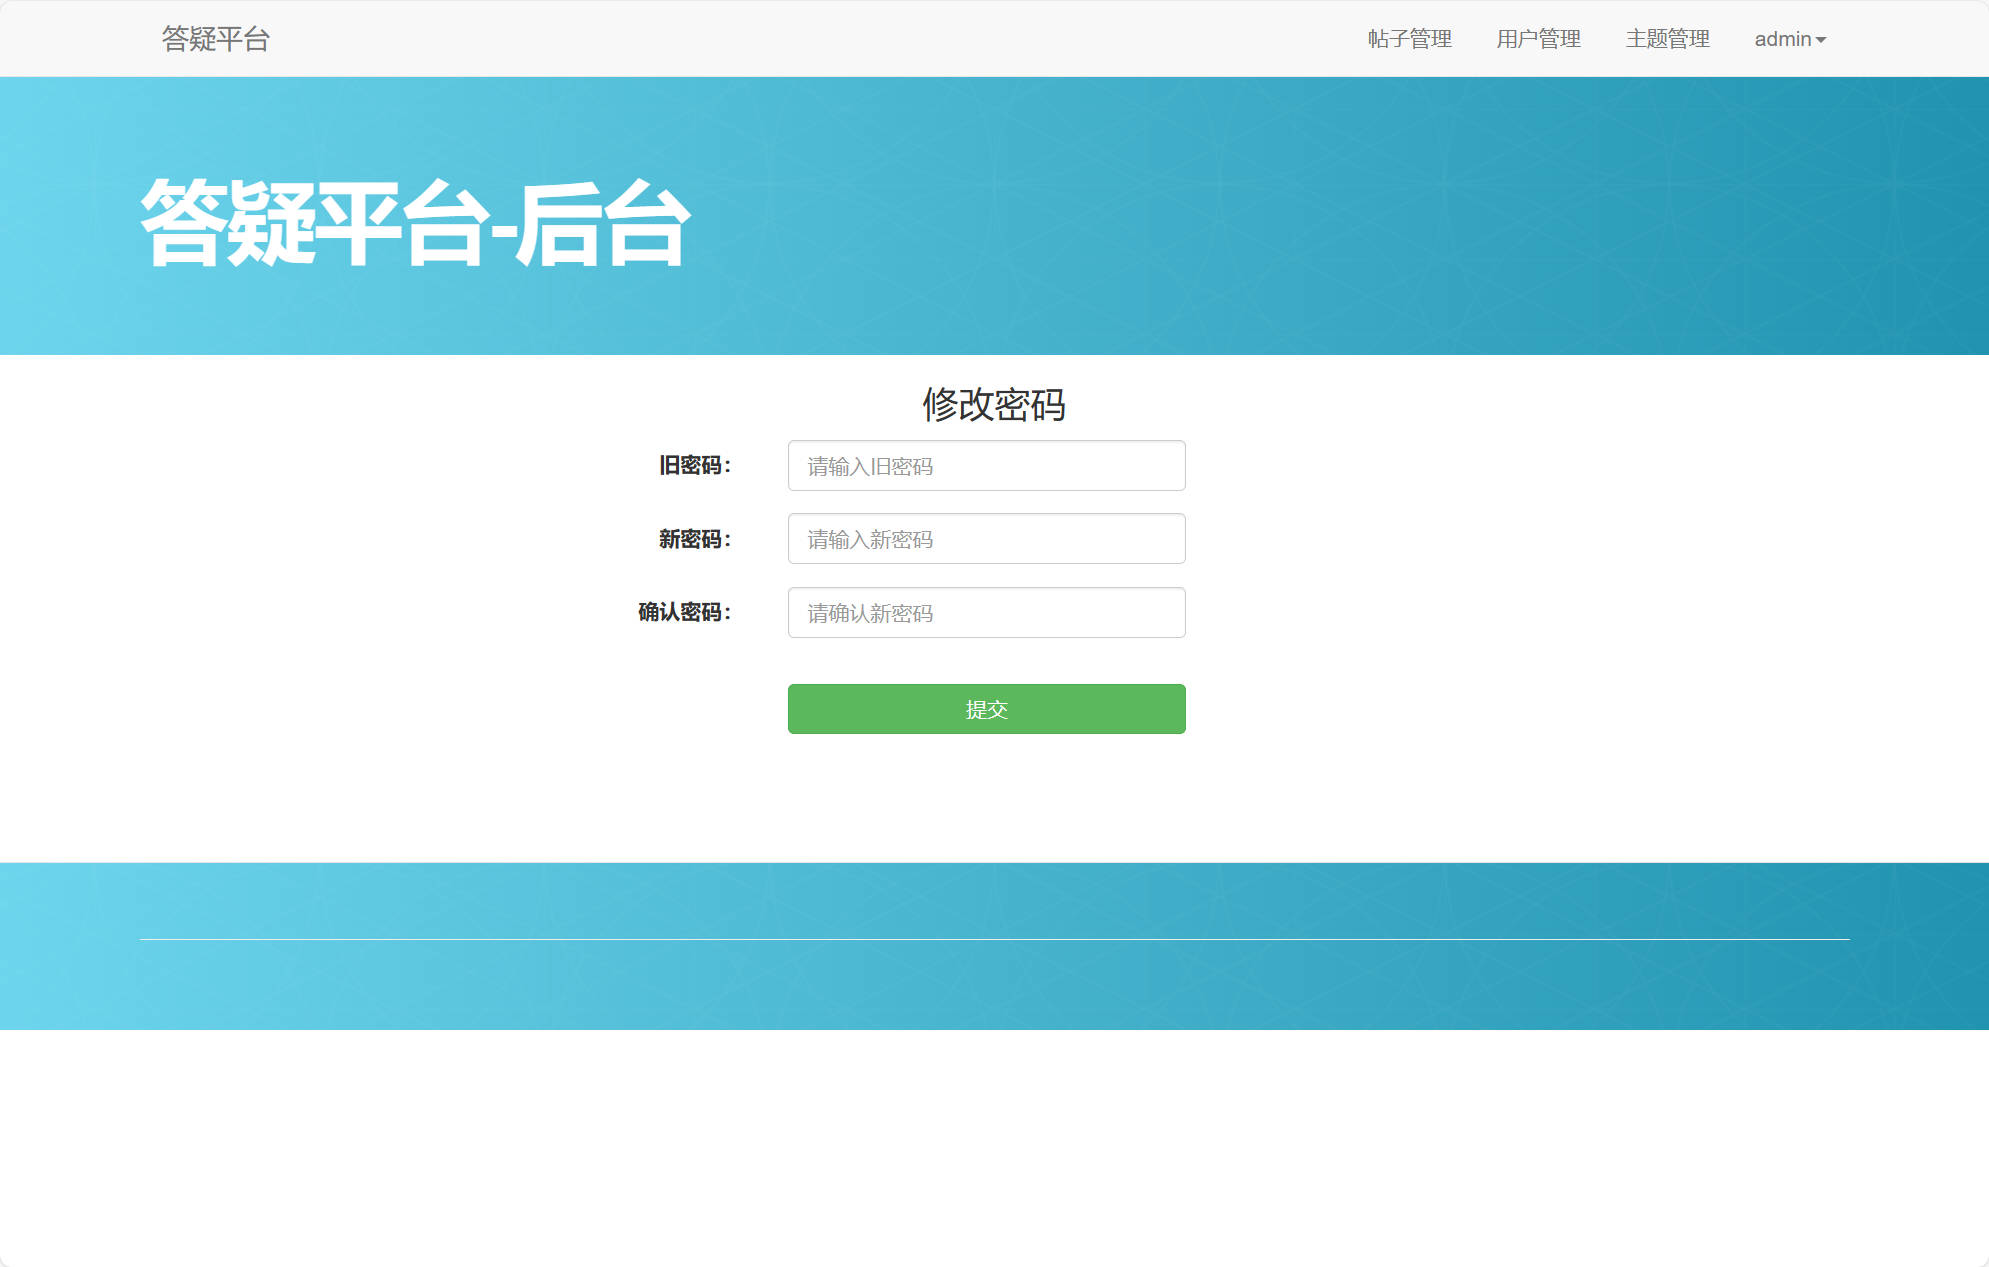The width and height of the screenshot is (1989, 1267).
Task: Focus the 新密码 text box
Action: [x=986, y=539]
